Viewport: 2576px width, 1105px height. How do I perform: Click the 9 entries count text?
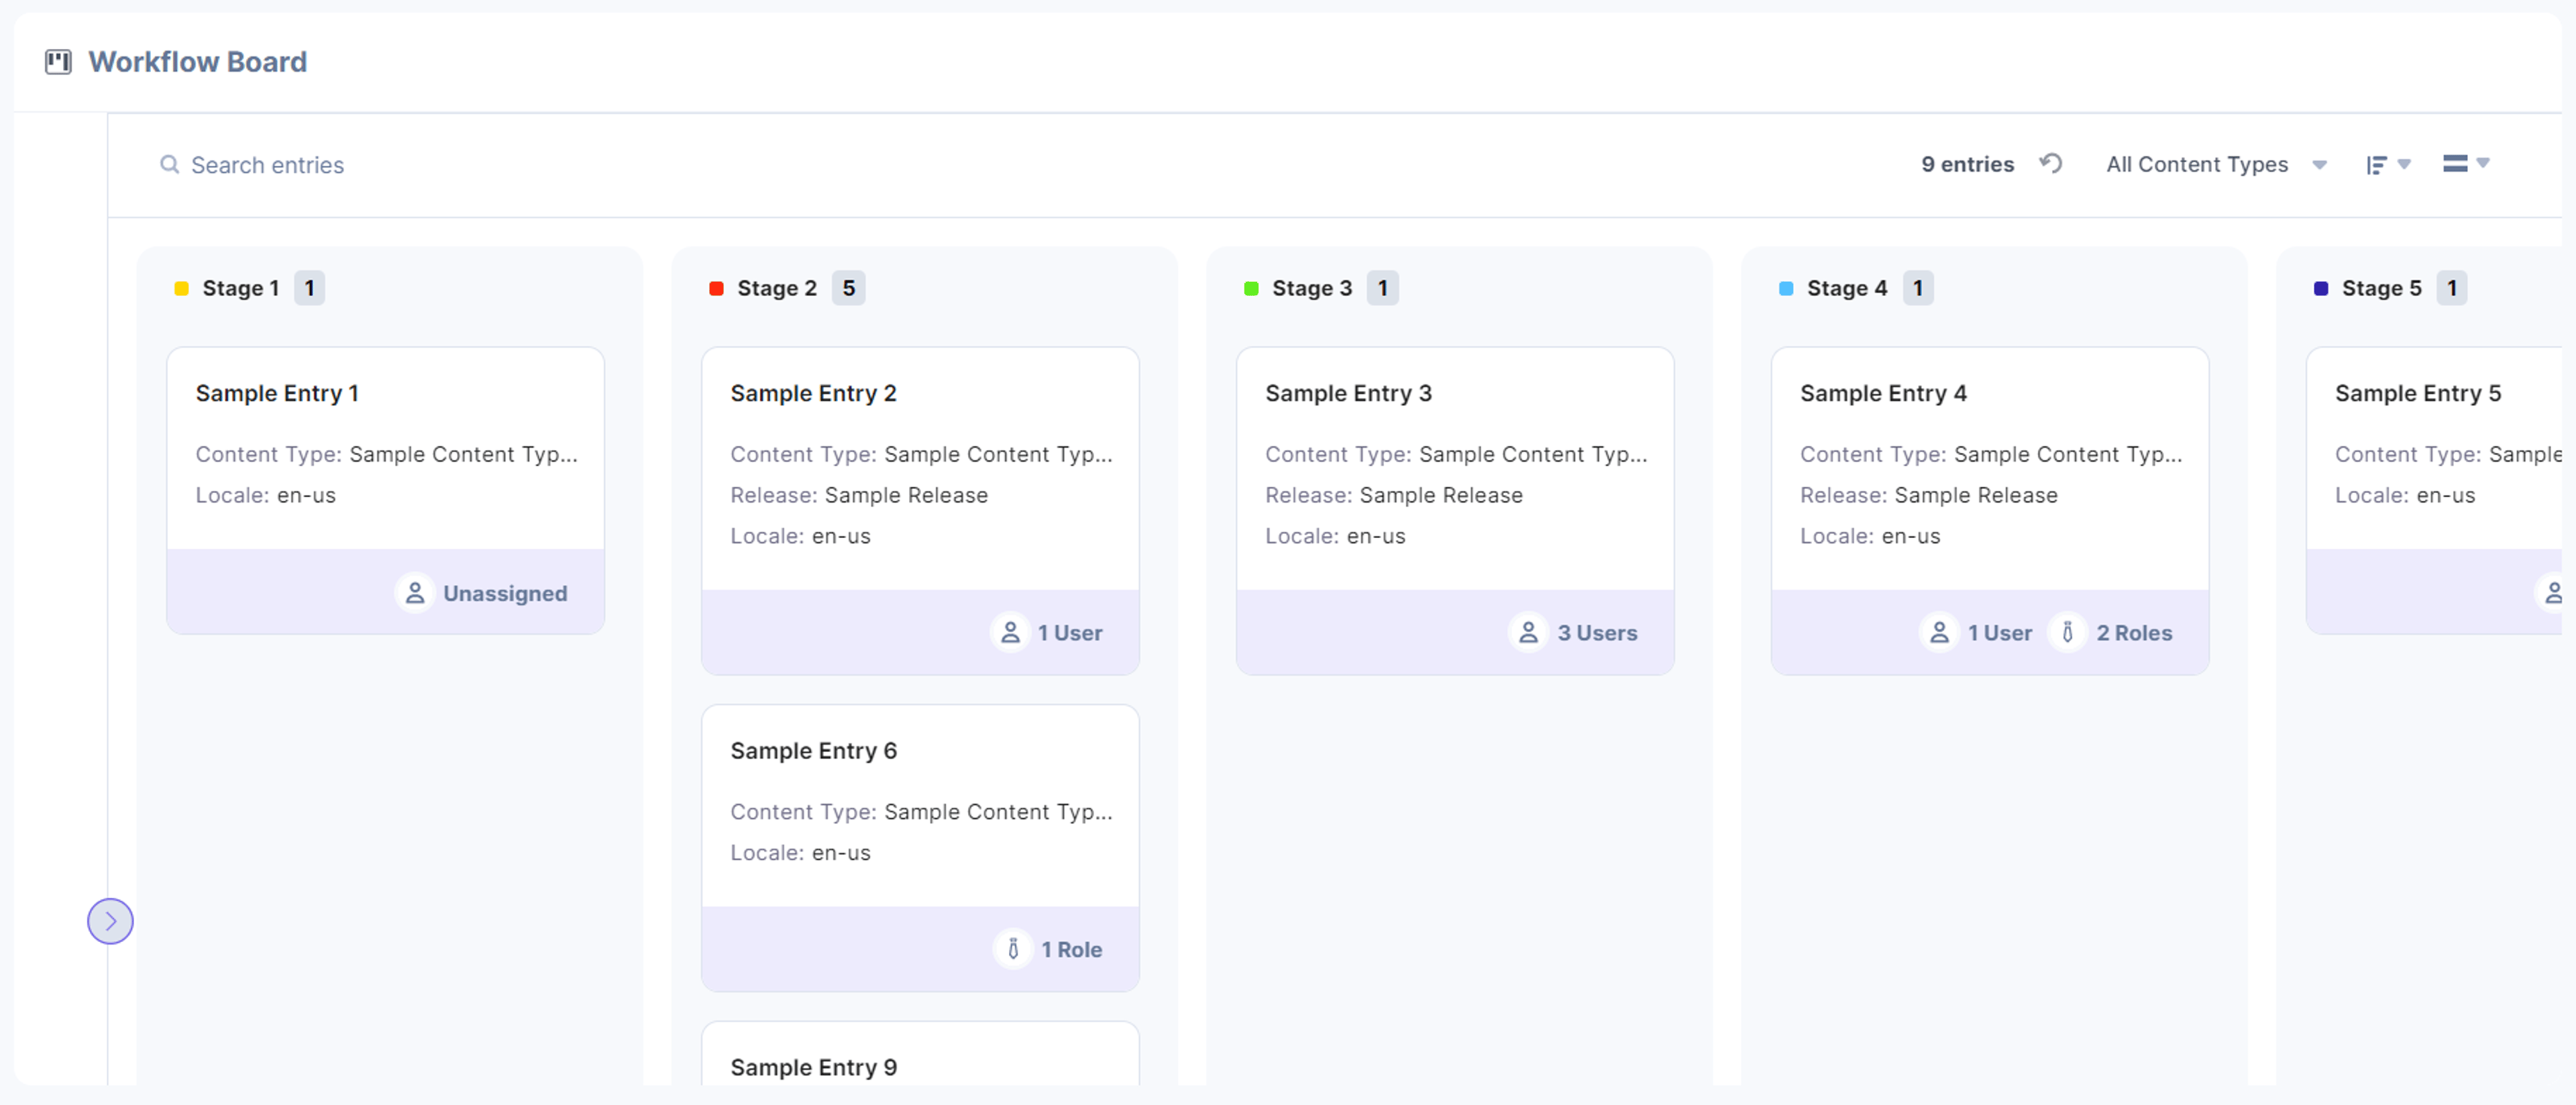[1967, 164]
